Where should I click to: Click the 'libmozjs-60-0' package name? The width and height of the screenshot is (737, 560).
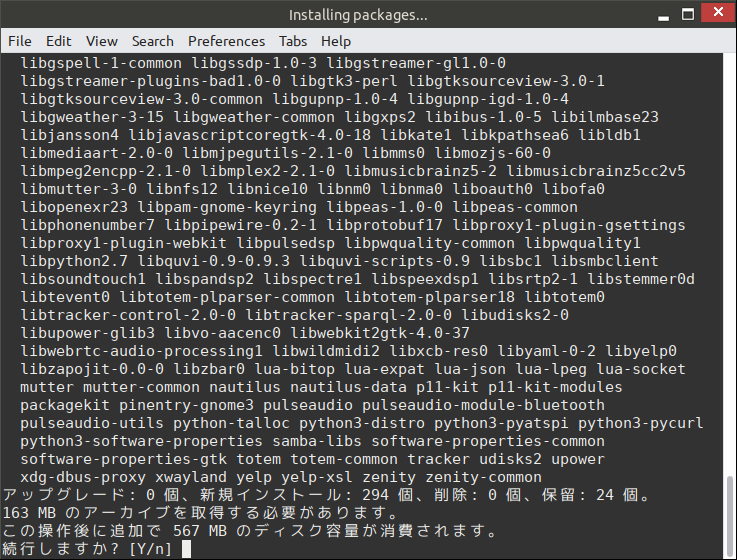pyautogui.click(x=492, y=153)
